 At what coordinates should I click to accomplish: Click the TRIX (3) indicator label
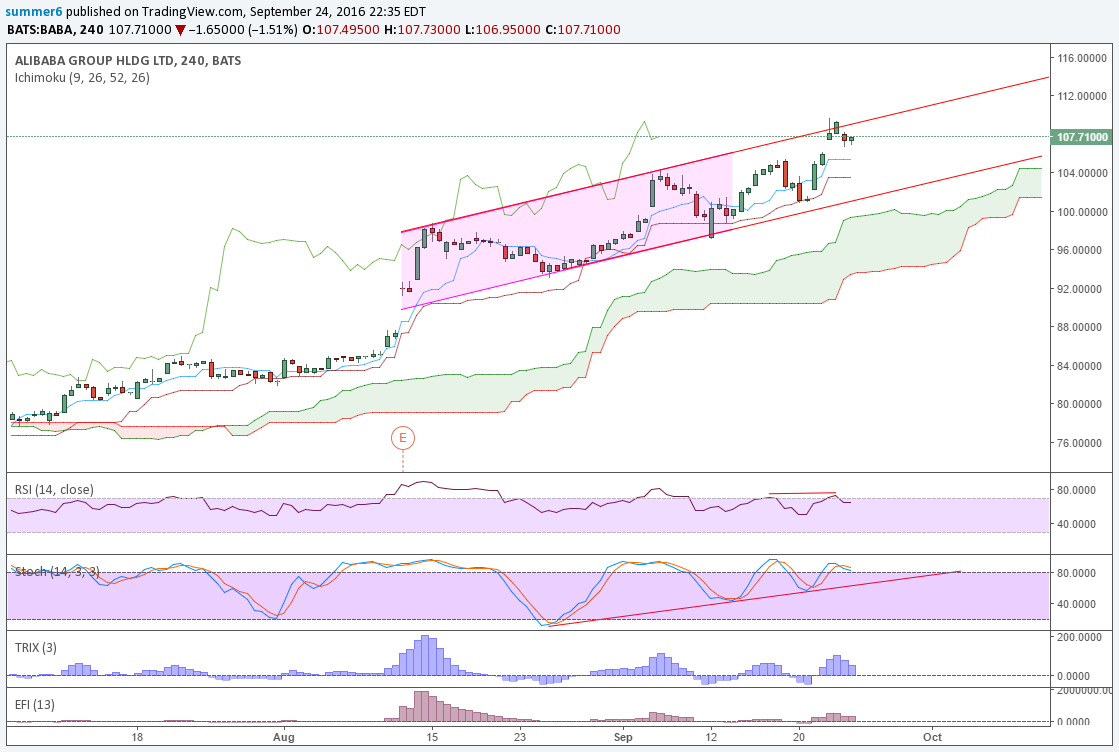pos(36,648)
